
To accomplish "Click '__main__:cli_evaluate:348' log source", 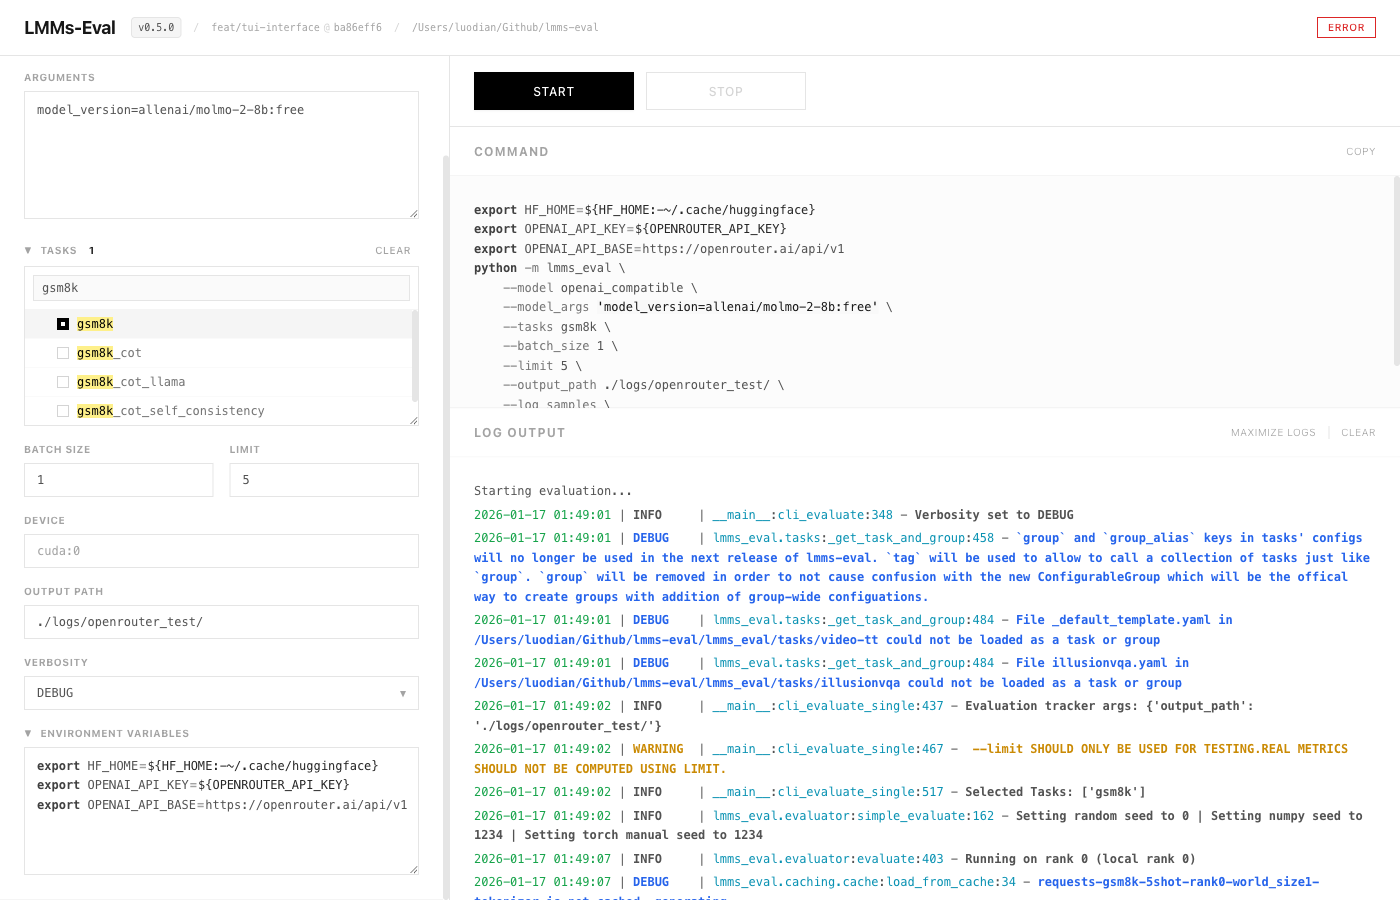I will (803, 515).
